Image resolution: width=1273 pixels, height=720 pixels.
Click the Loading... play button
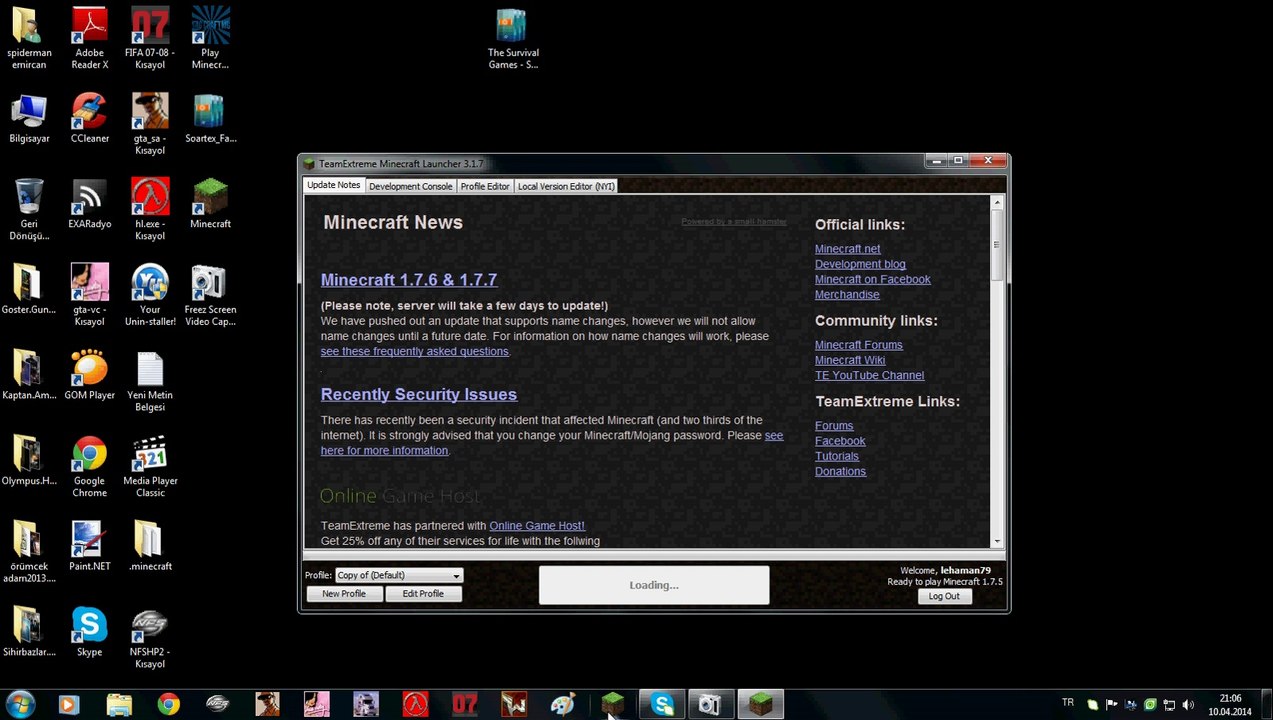click(654, 585)
